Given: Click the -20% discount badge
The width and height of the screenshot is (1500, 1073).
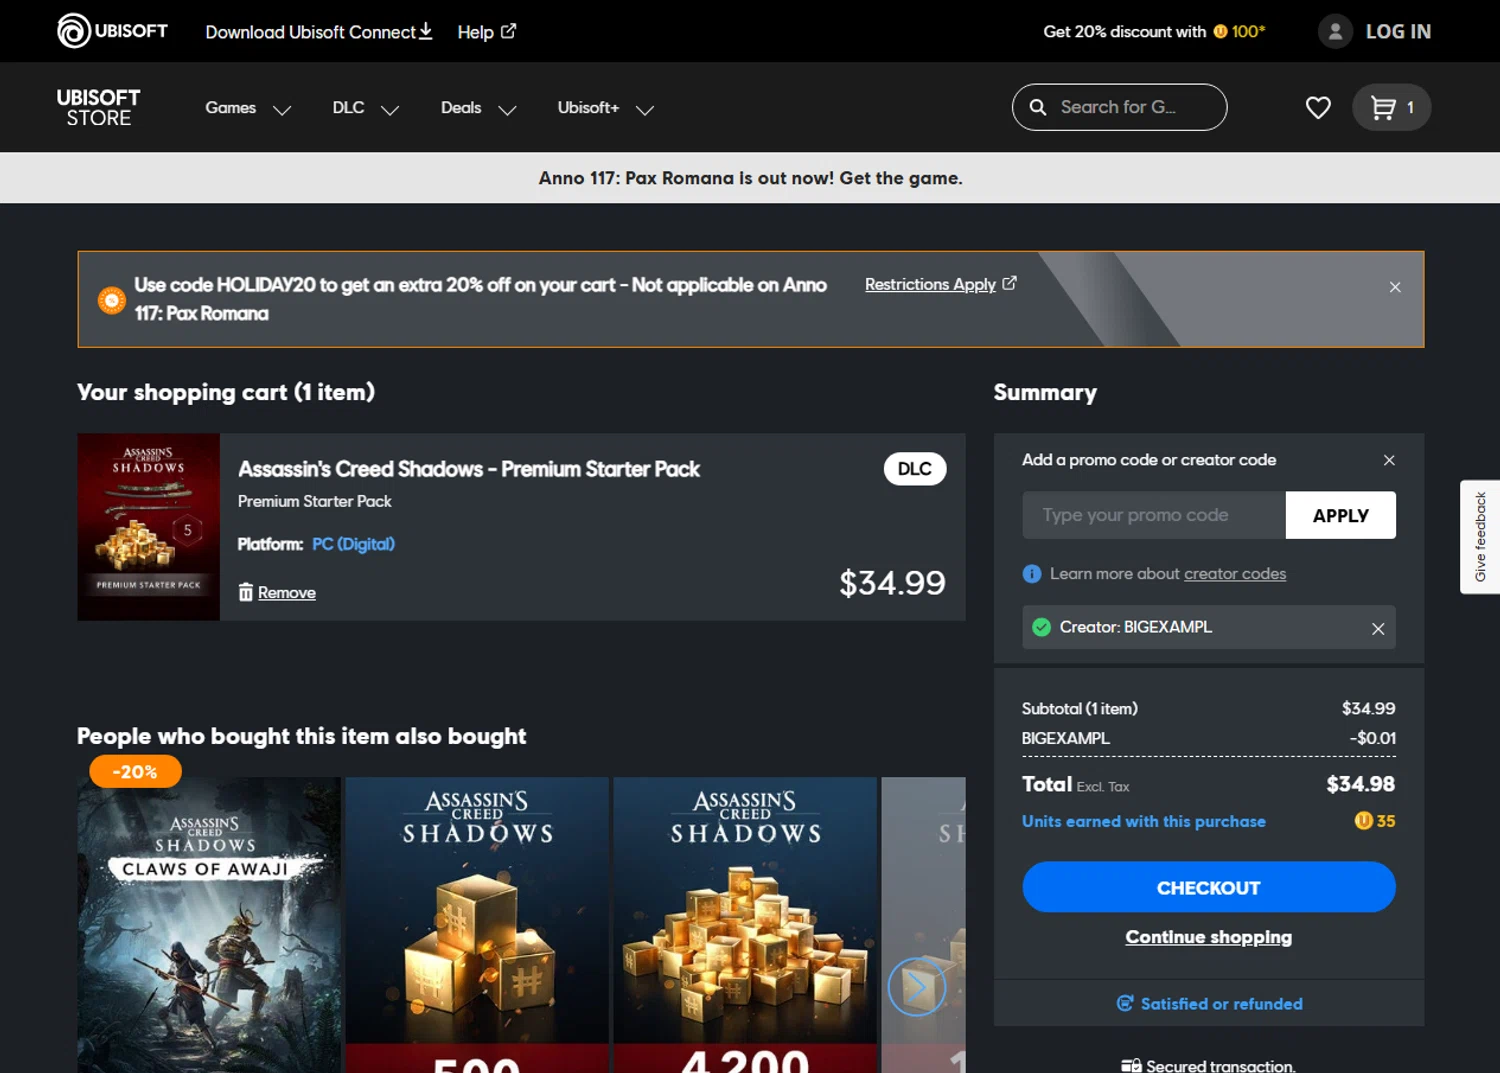Looking at the screenshot, I should (135, 771).
